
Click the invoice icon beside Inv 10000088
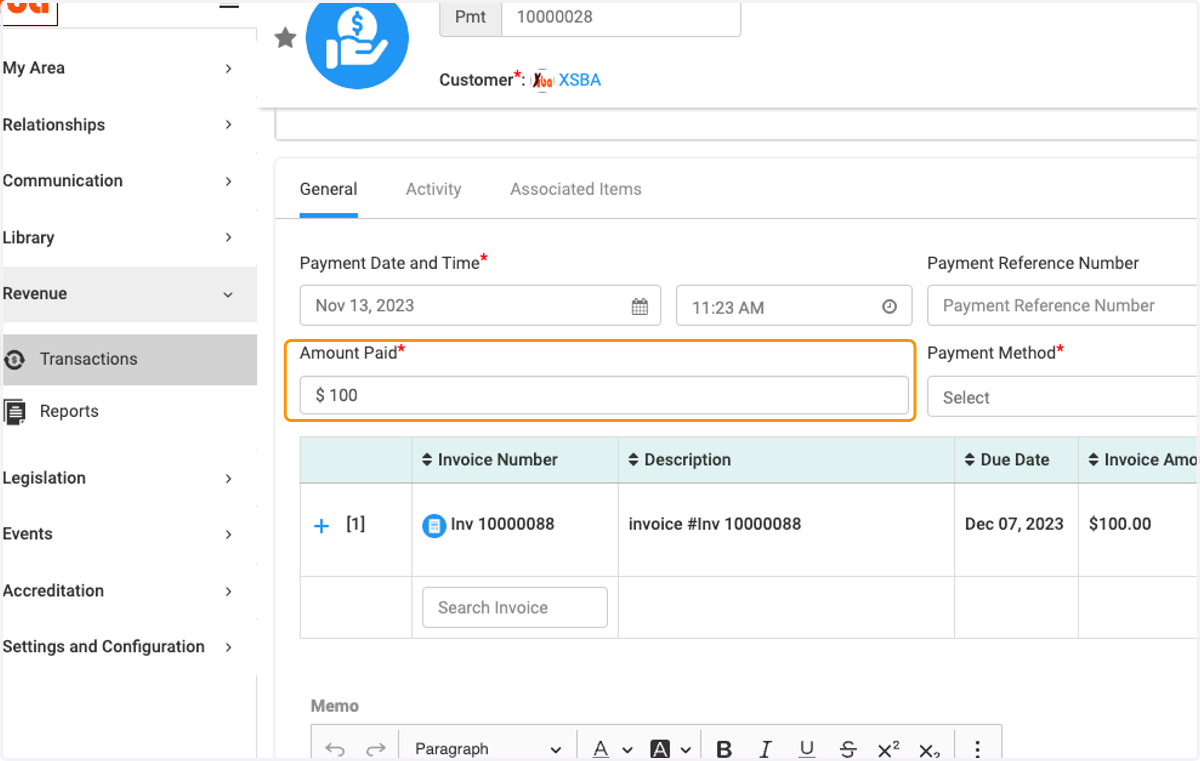point(434,525)
